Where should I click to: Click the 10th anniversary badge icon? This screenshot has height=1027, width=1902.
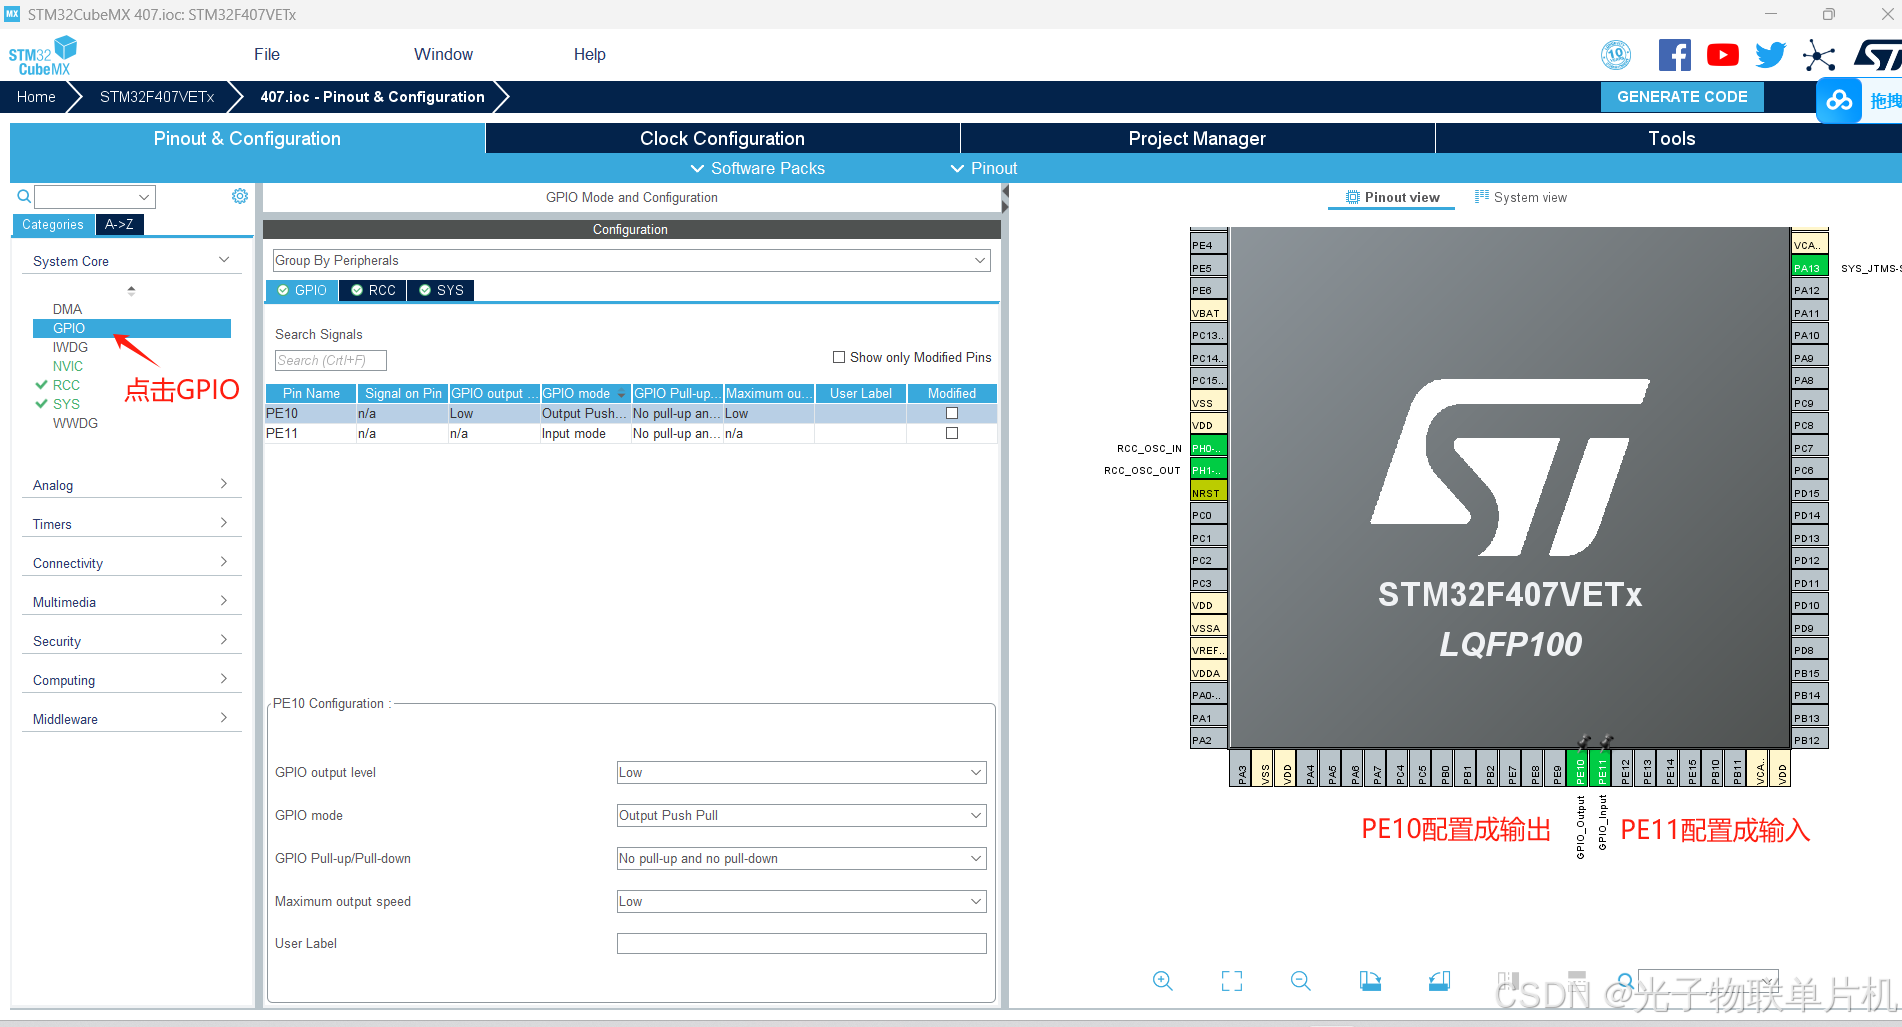1616,55
